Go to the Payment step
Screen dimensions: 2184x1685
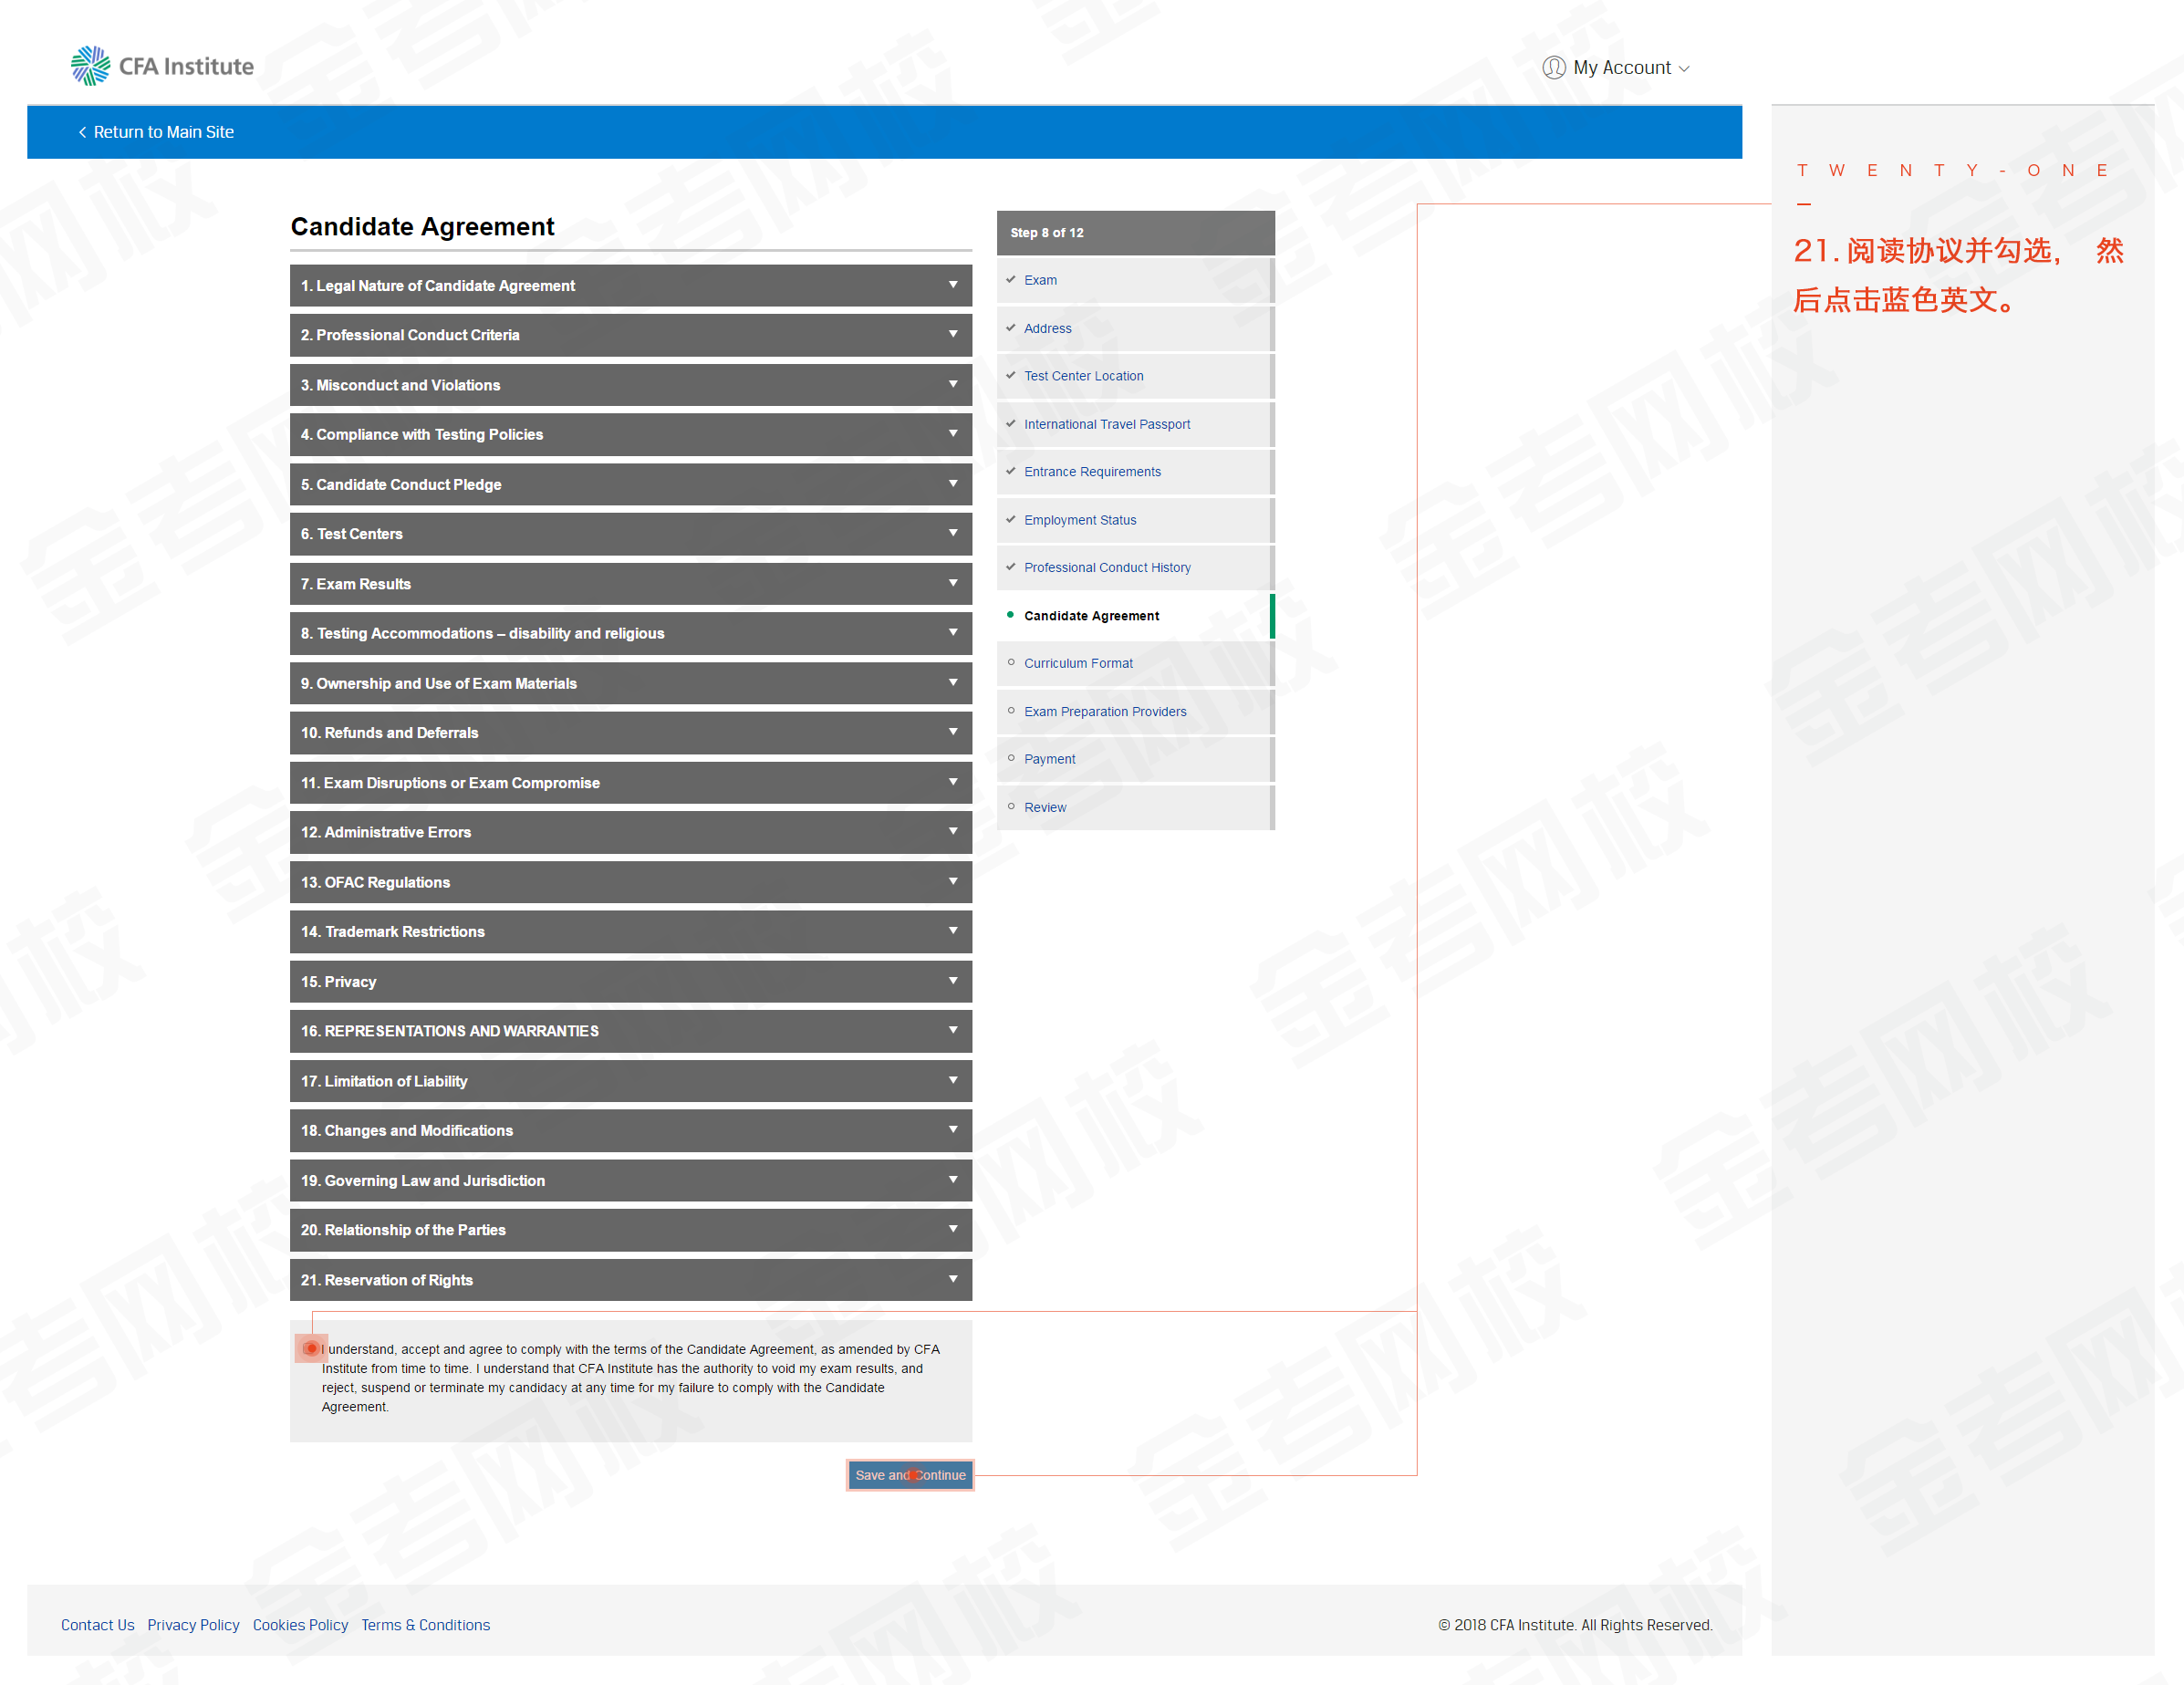coord(1134,759)
